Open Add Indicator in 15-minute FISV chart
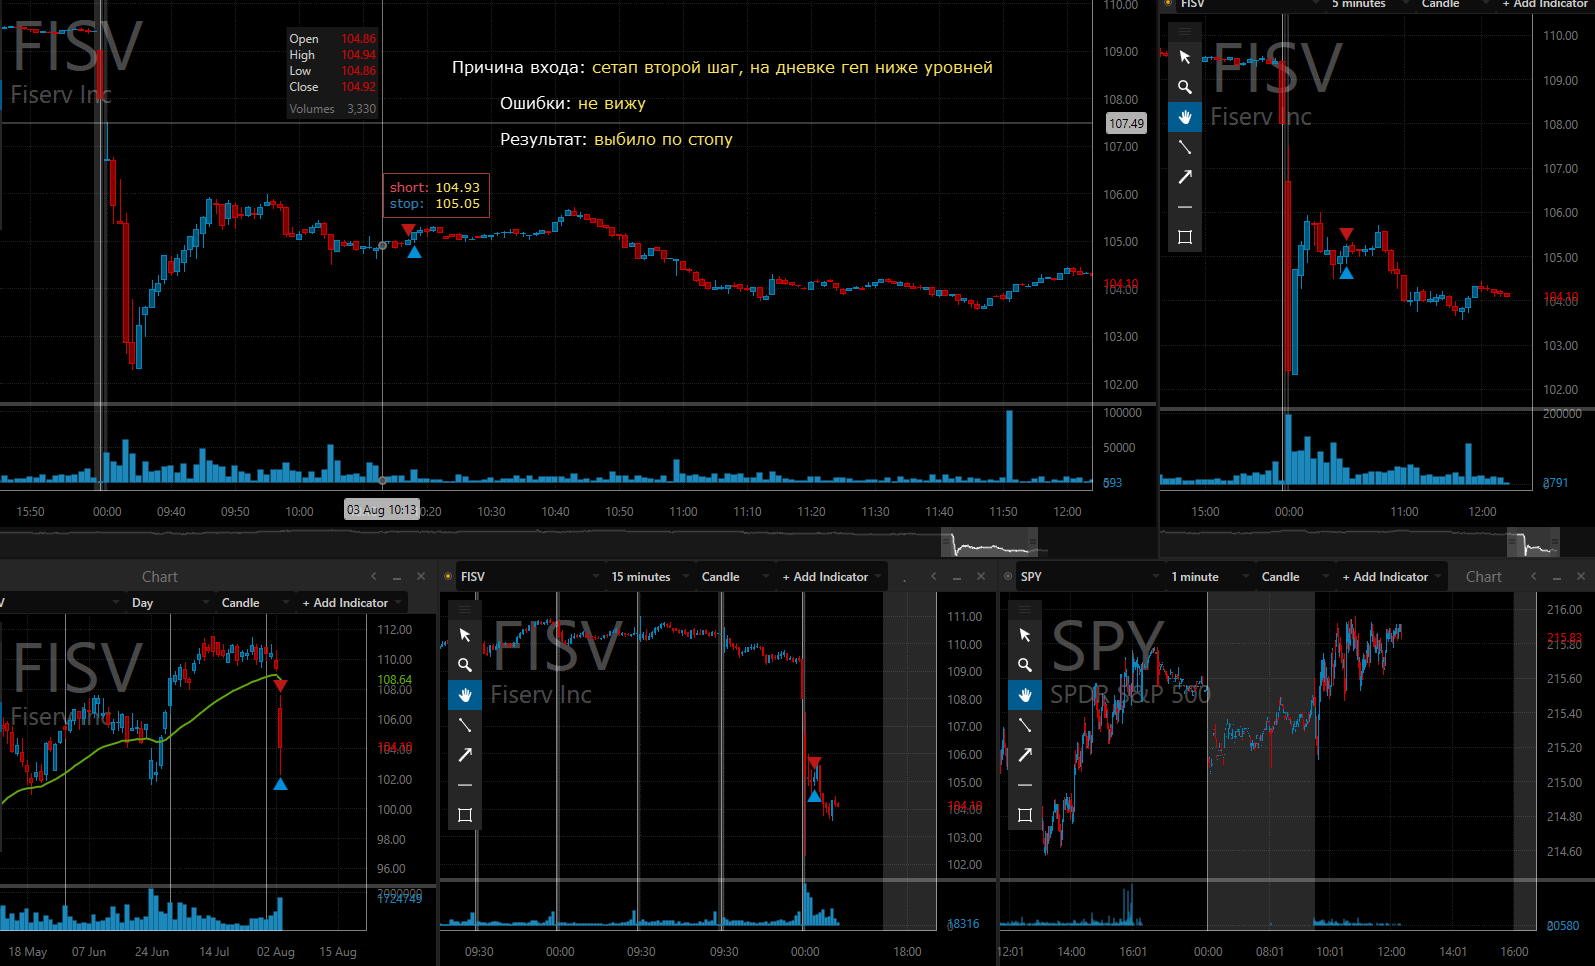 pos(830,577)
